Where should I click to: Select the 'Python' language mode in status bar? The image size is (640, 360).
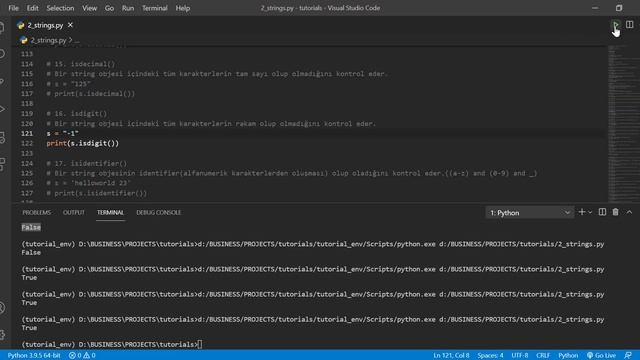[x=568, y=355]
